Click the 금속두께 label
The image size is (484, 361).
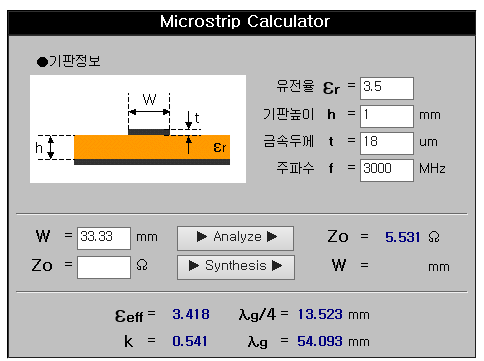[289, 141]
